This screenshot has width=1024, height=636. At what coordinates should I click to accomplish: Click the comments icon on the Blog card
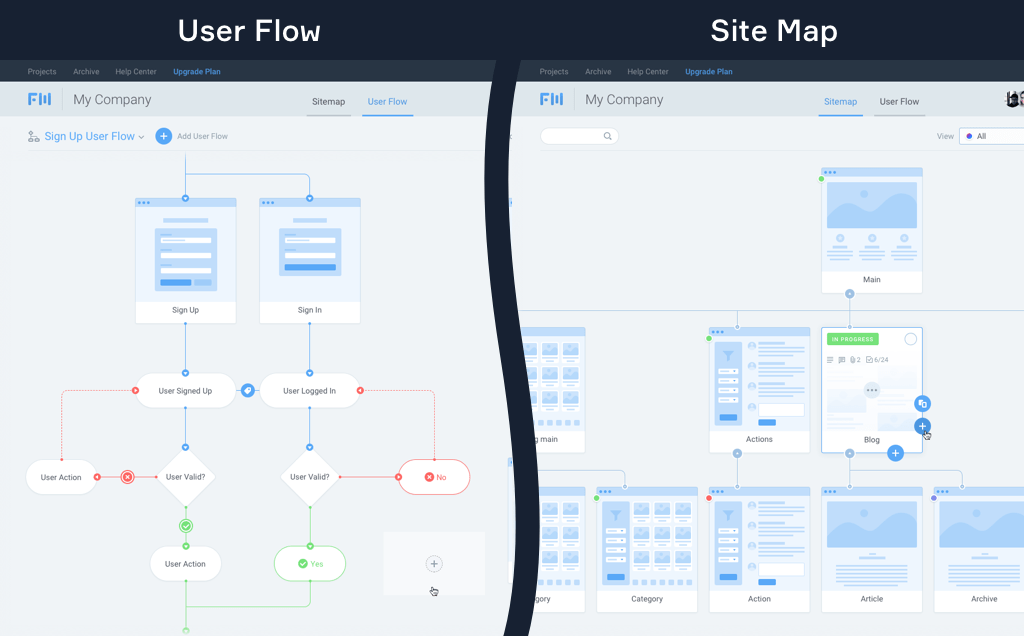841,359
